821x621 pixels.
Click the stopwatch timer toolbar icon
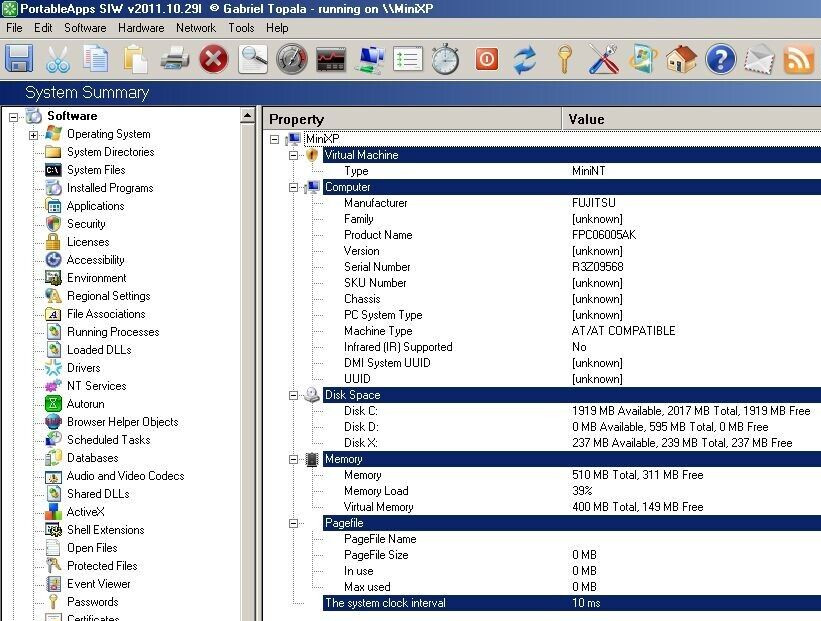(446, 59)
